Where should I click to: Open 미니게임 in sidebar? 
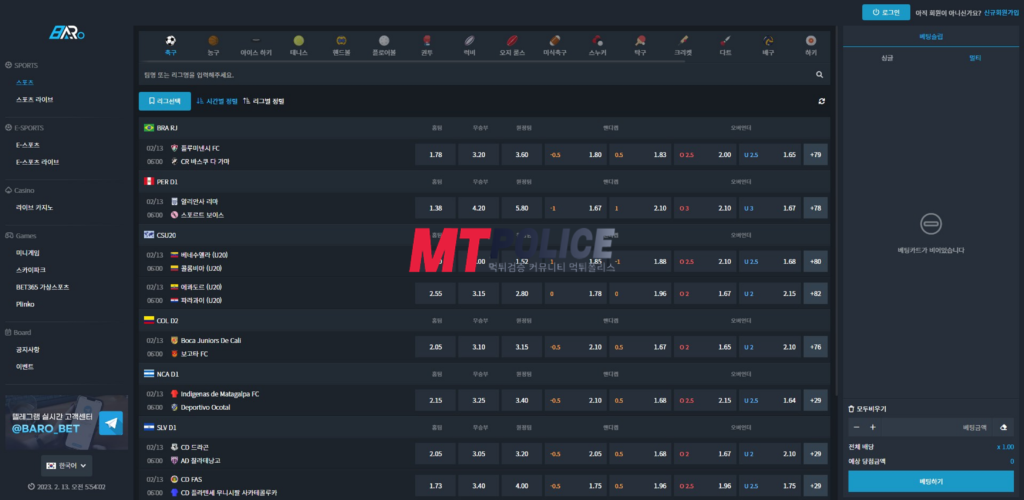[28, 253]
